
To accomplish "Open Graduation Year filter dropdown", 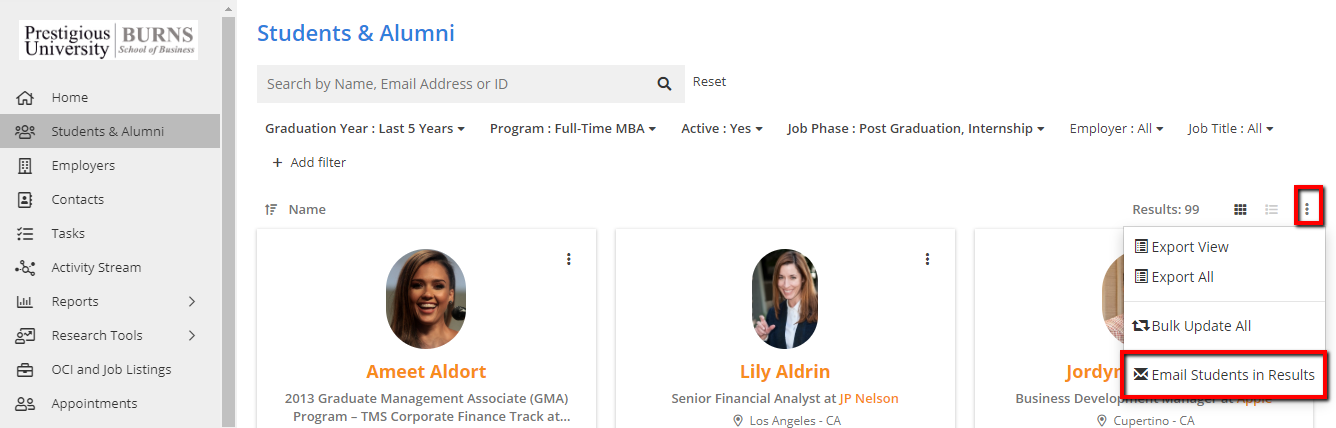I will pos(365,129).
